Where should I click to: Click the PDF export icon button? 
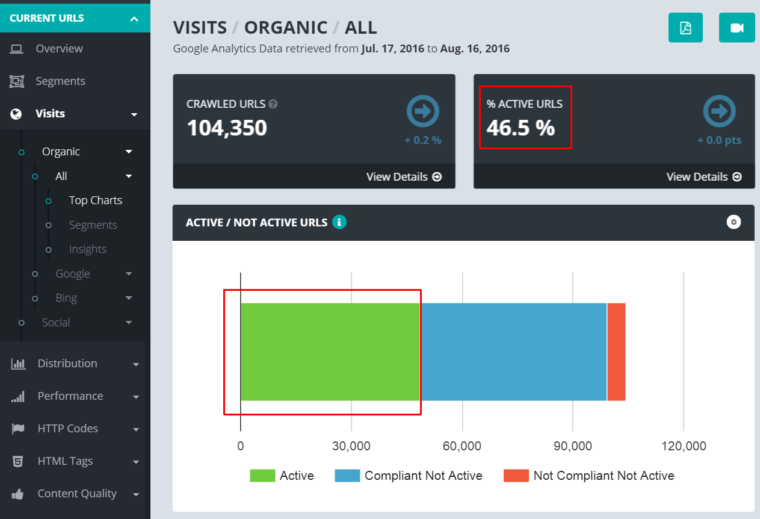[685, 28]
